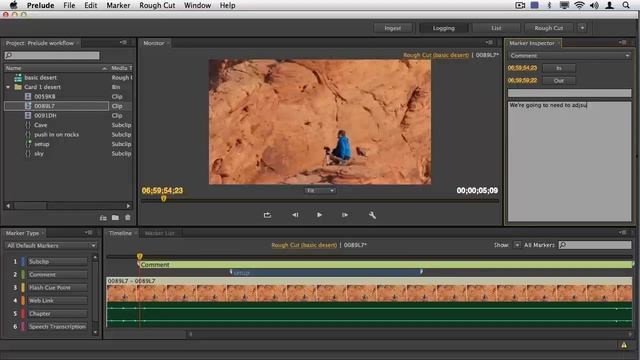
Task: Play the clip in Monitor
Action: click(319, 215)
